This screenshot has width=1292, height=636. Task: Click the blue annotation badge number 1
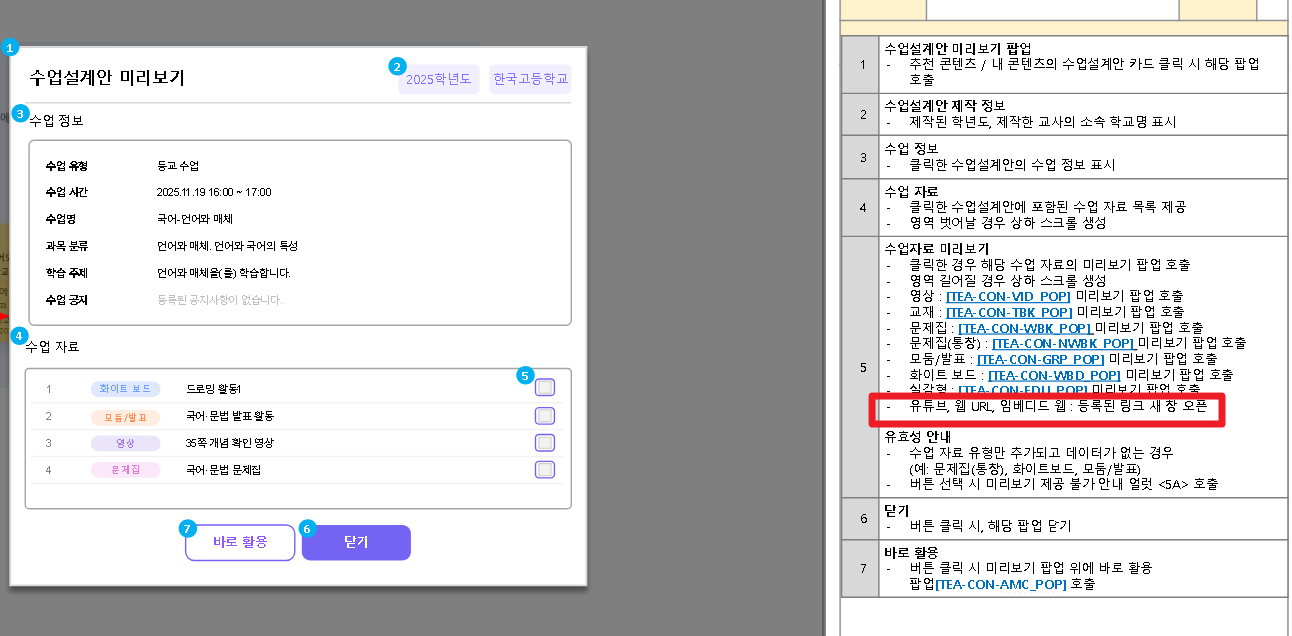pyautogui.click(x=10, y=47)
